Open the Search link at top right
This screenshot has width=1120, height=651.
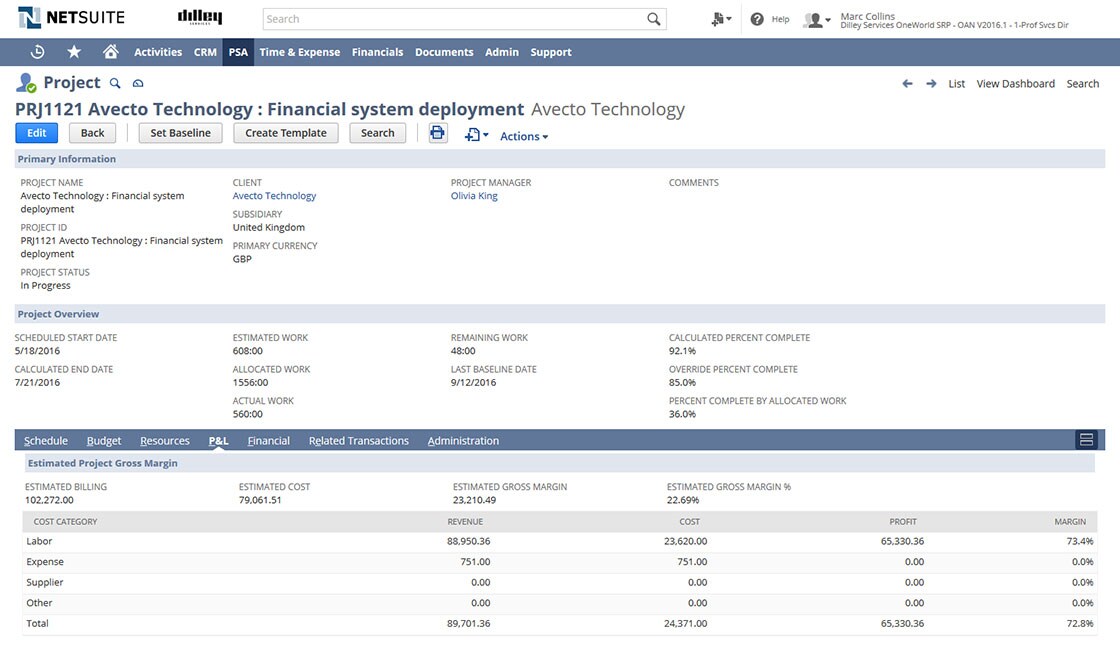[x=1082, y=84]
